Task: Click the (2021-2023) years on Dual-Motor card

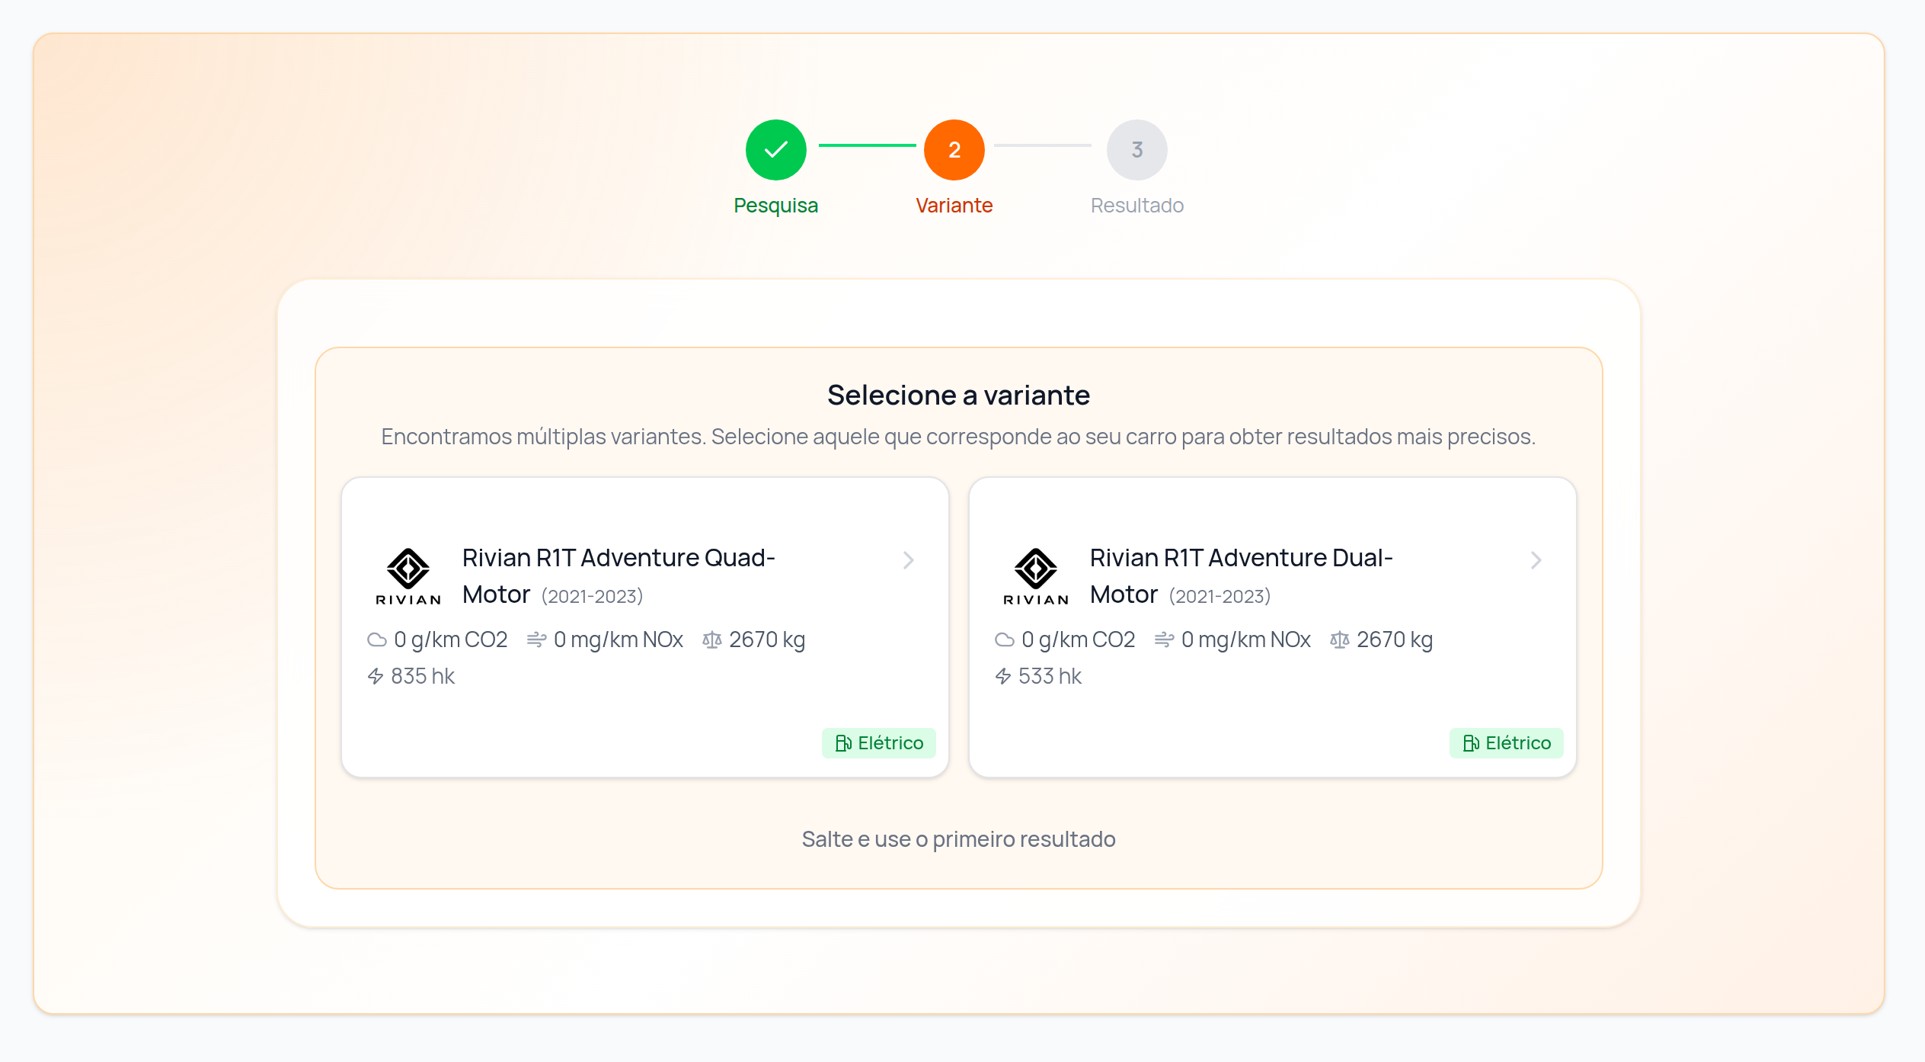Action: coord(1220,596)
